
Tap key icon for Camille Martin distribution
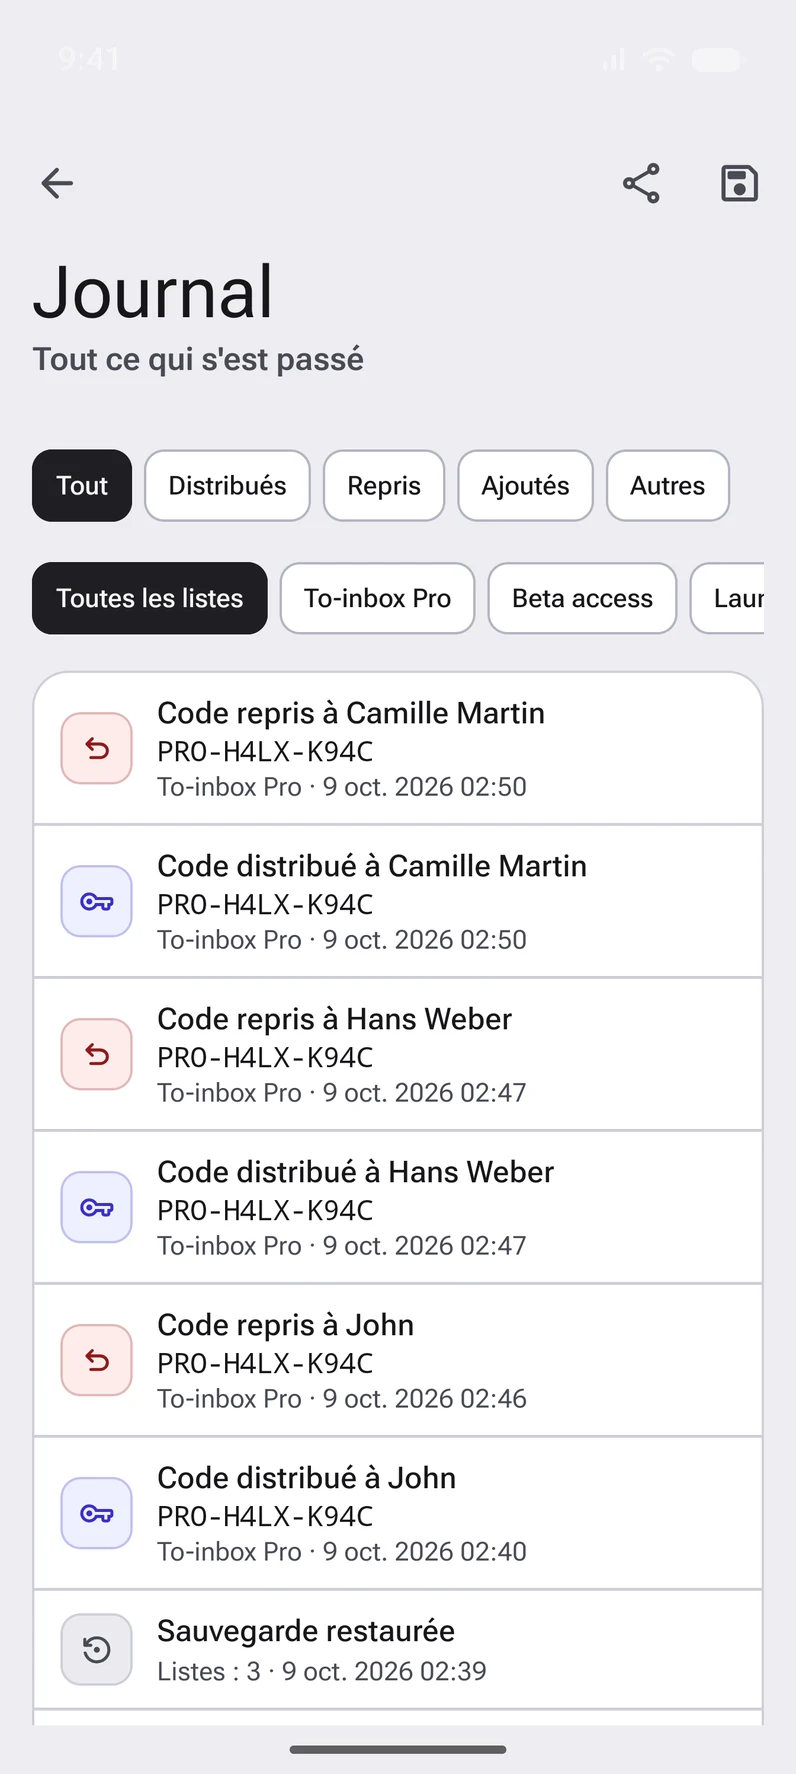coord(97,901)
